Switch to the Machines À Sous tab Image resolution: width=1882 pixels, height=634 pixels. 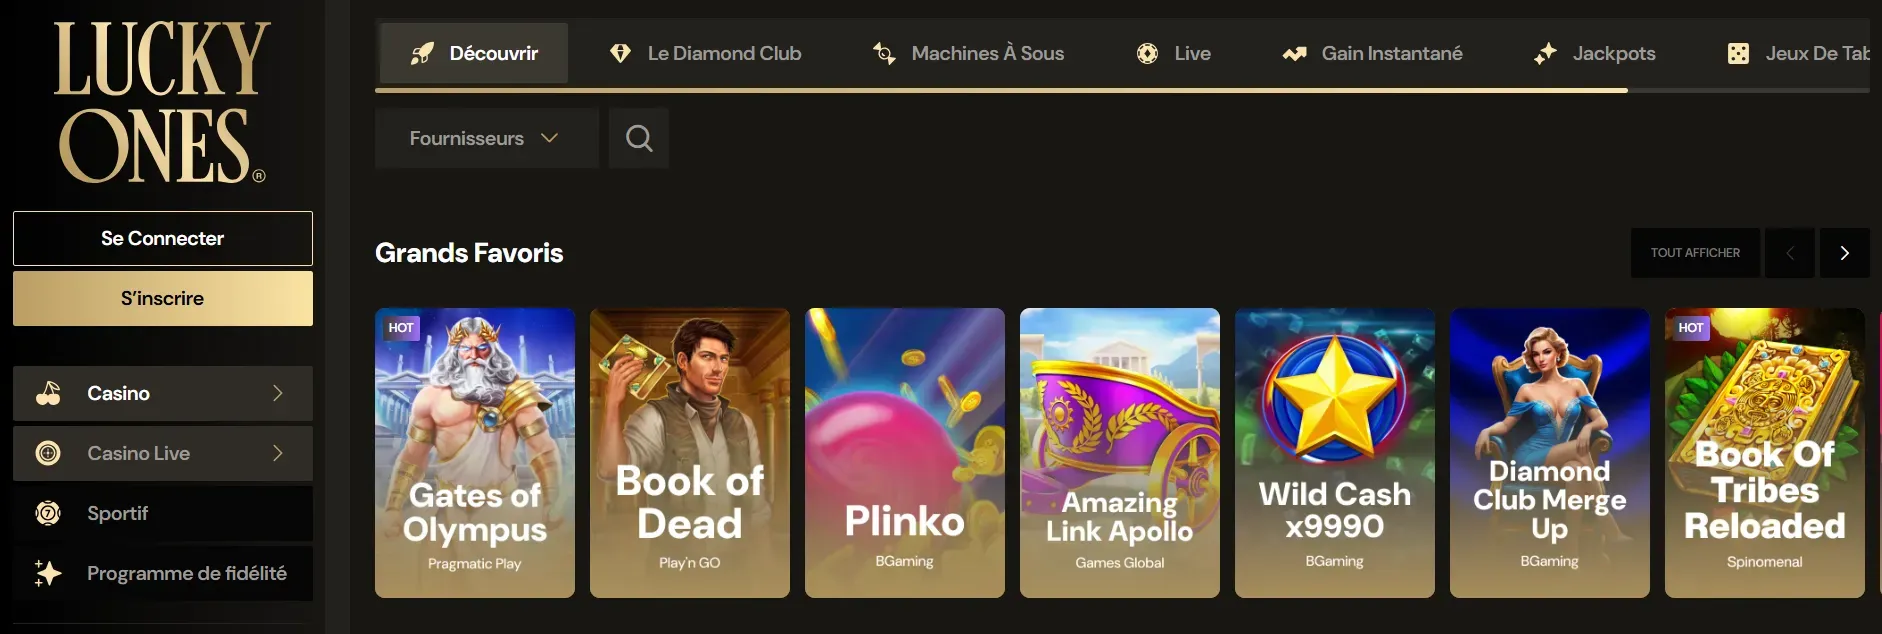click(967, 53)
